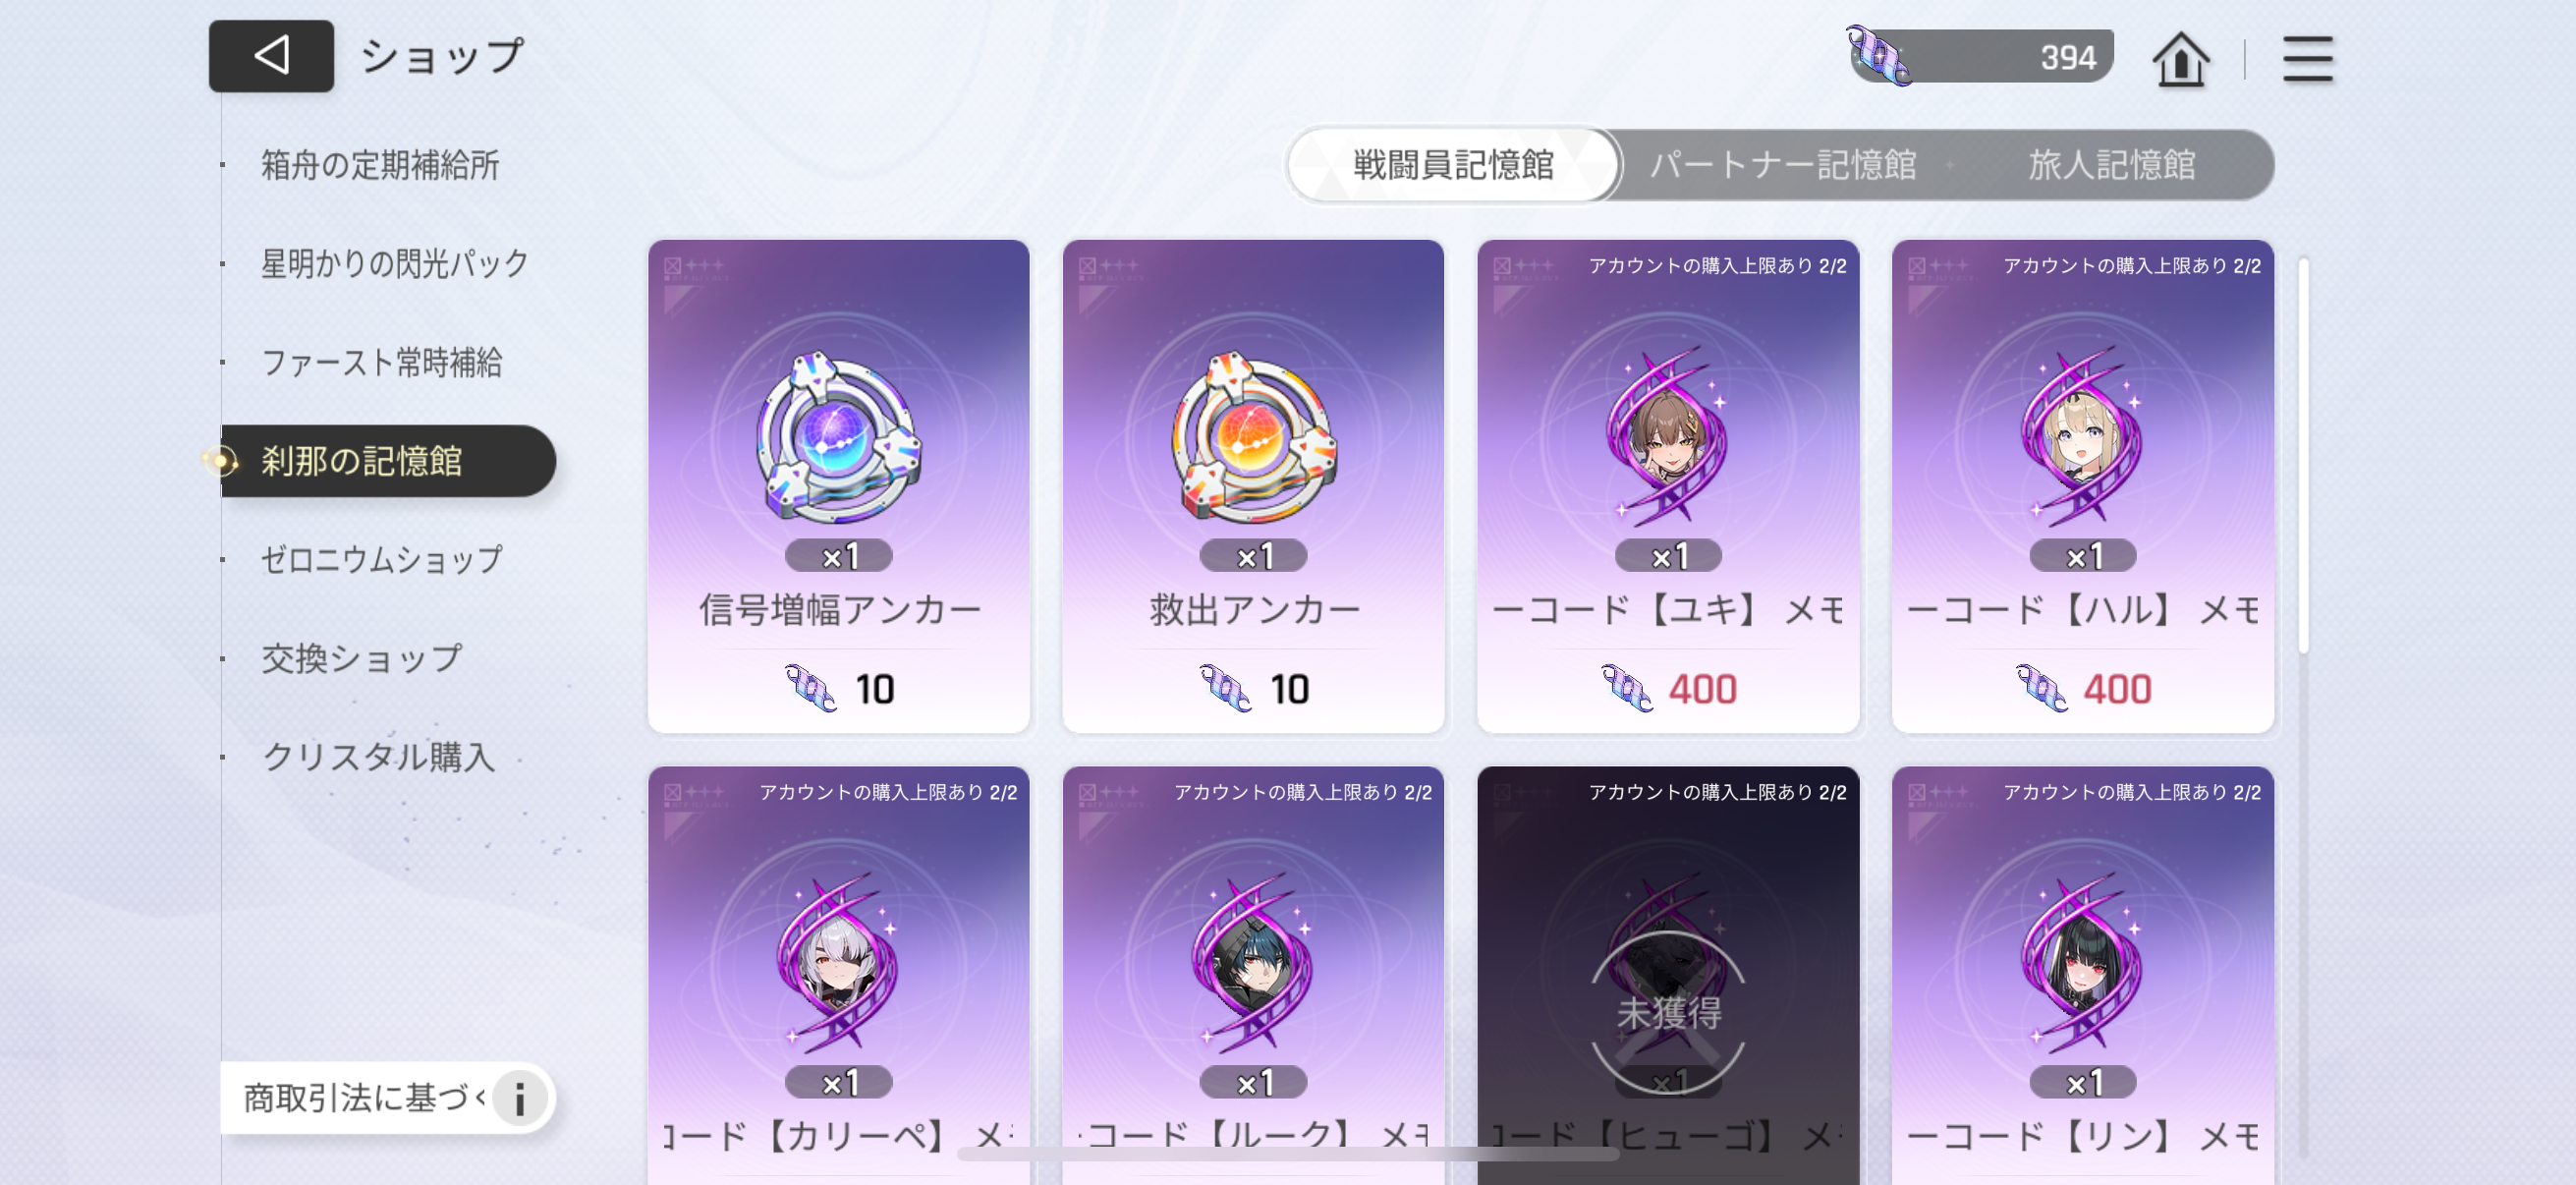Tap the back arrow button

(271, 56)
